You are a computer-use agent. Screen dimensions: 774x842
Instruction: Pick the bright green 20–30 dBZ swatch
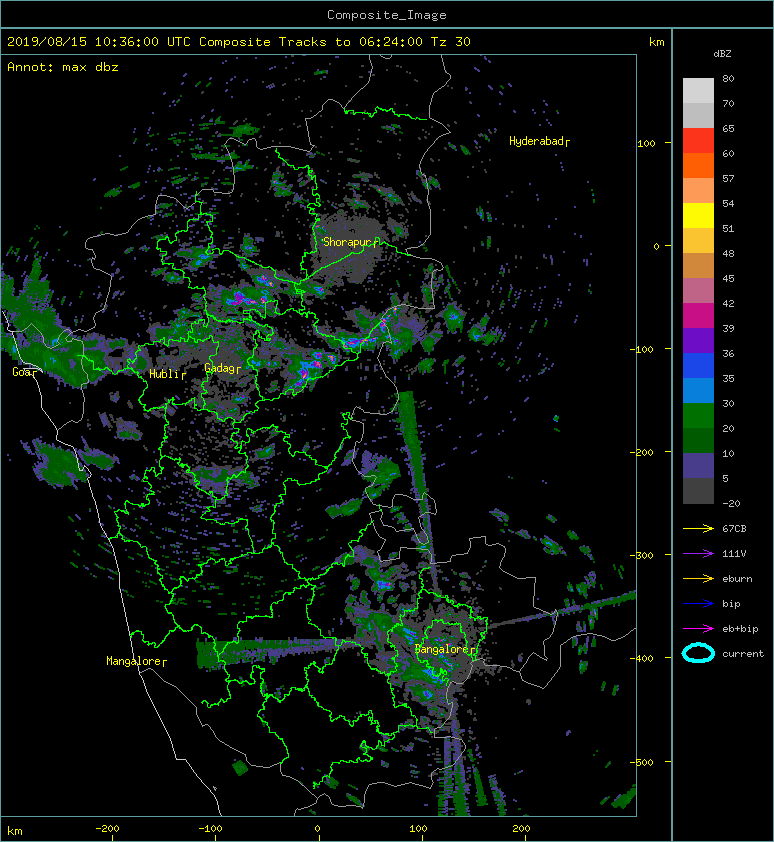coord(698,416)
